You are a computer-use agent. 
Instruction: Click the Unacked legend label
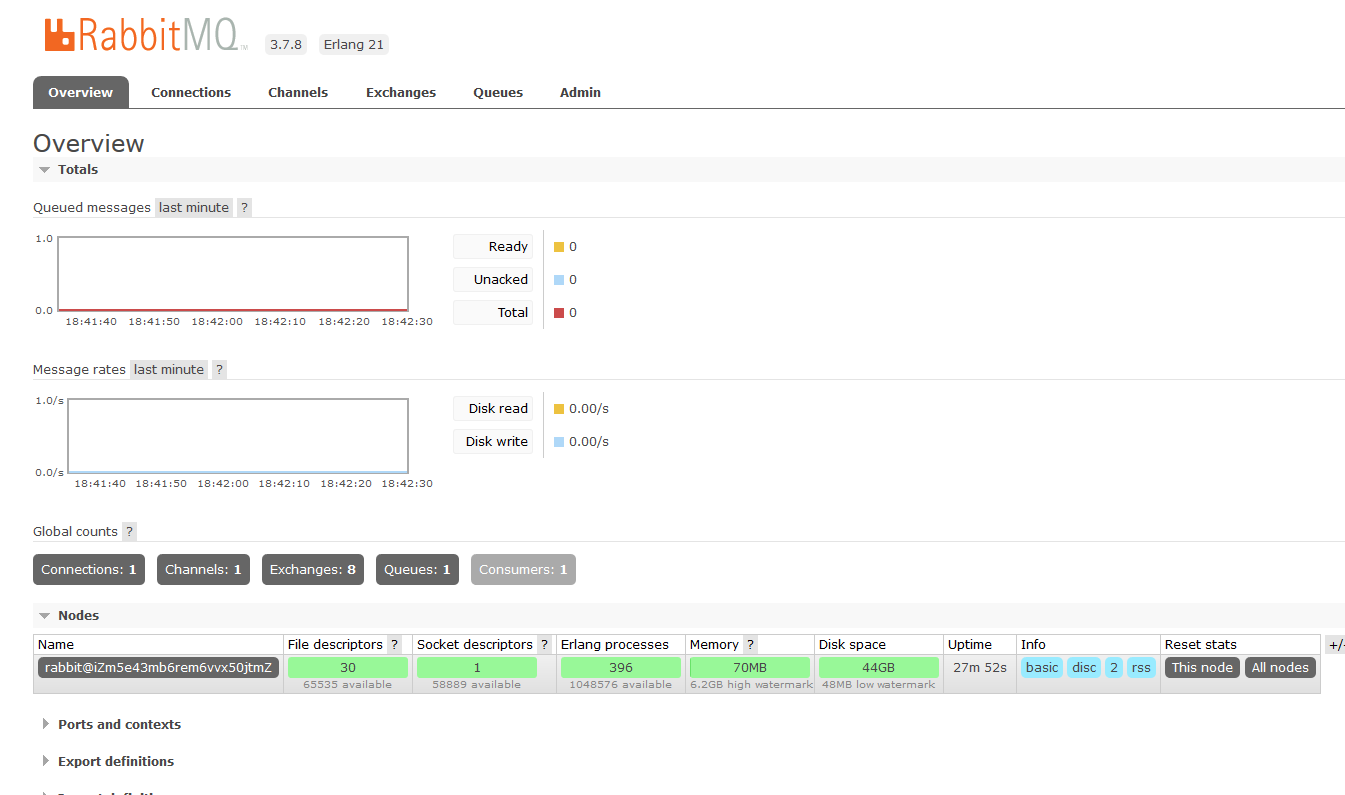tap(493, 279)
